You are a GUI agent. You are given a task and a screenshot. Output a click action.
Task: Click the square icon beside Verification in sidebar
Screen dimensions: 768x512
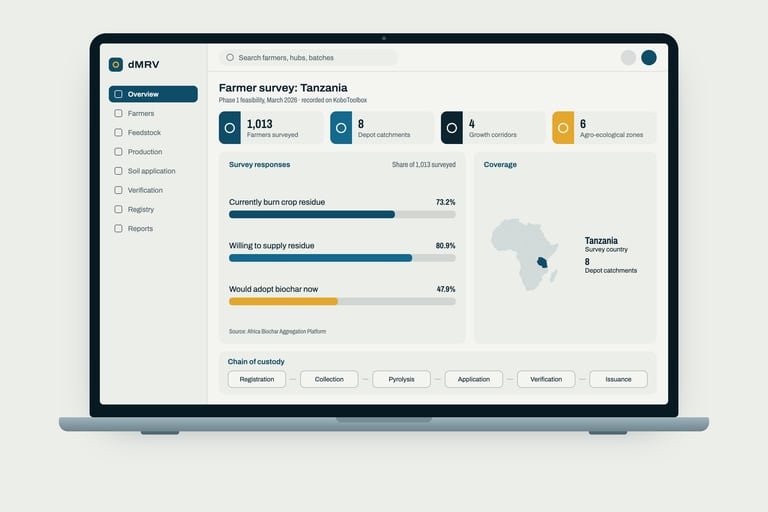(x=118, y=190)
